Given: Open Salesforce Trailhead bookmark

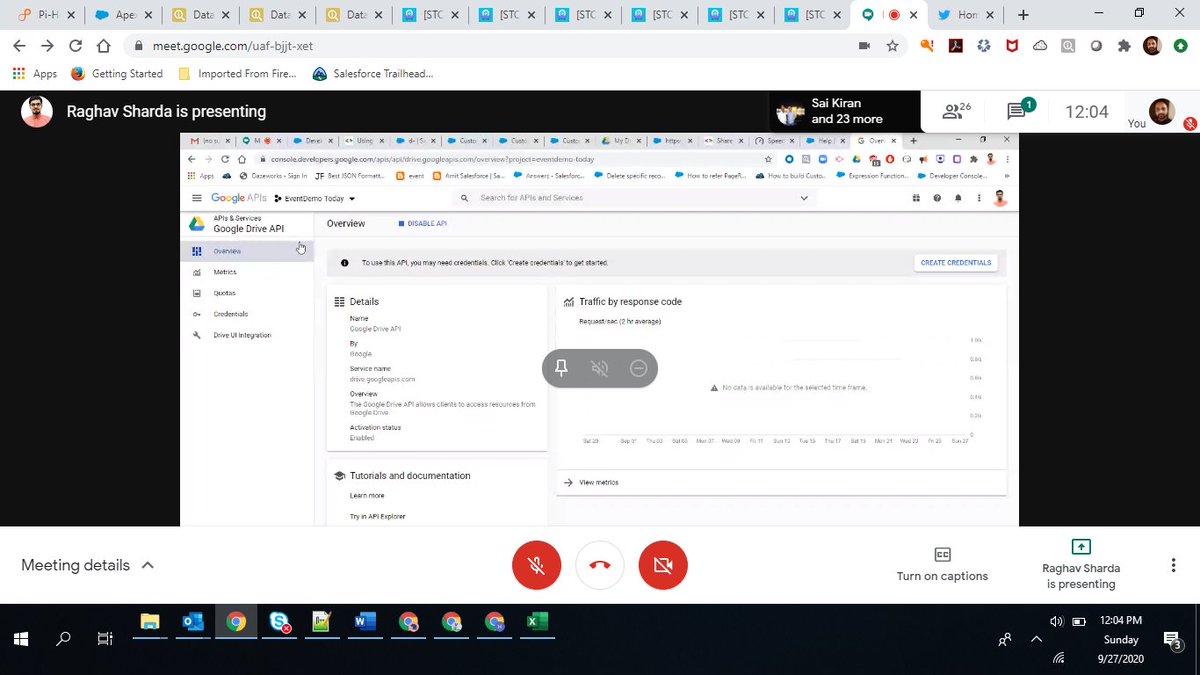Looking at the screenshot, I should tap(372, 74).
